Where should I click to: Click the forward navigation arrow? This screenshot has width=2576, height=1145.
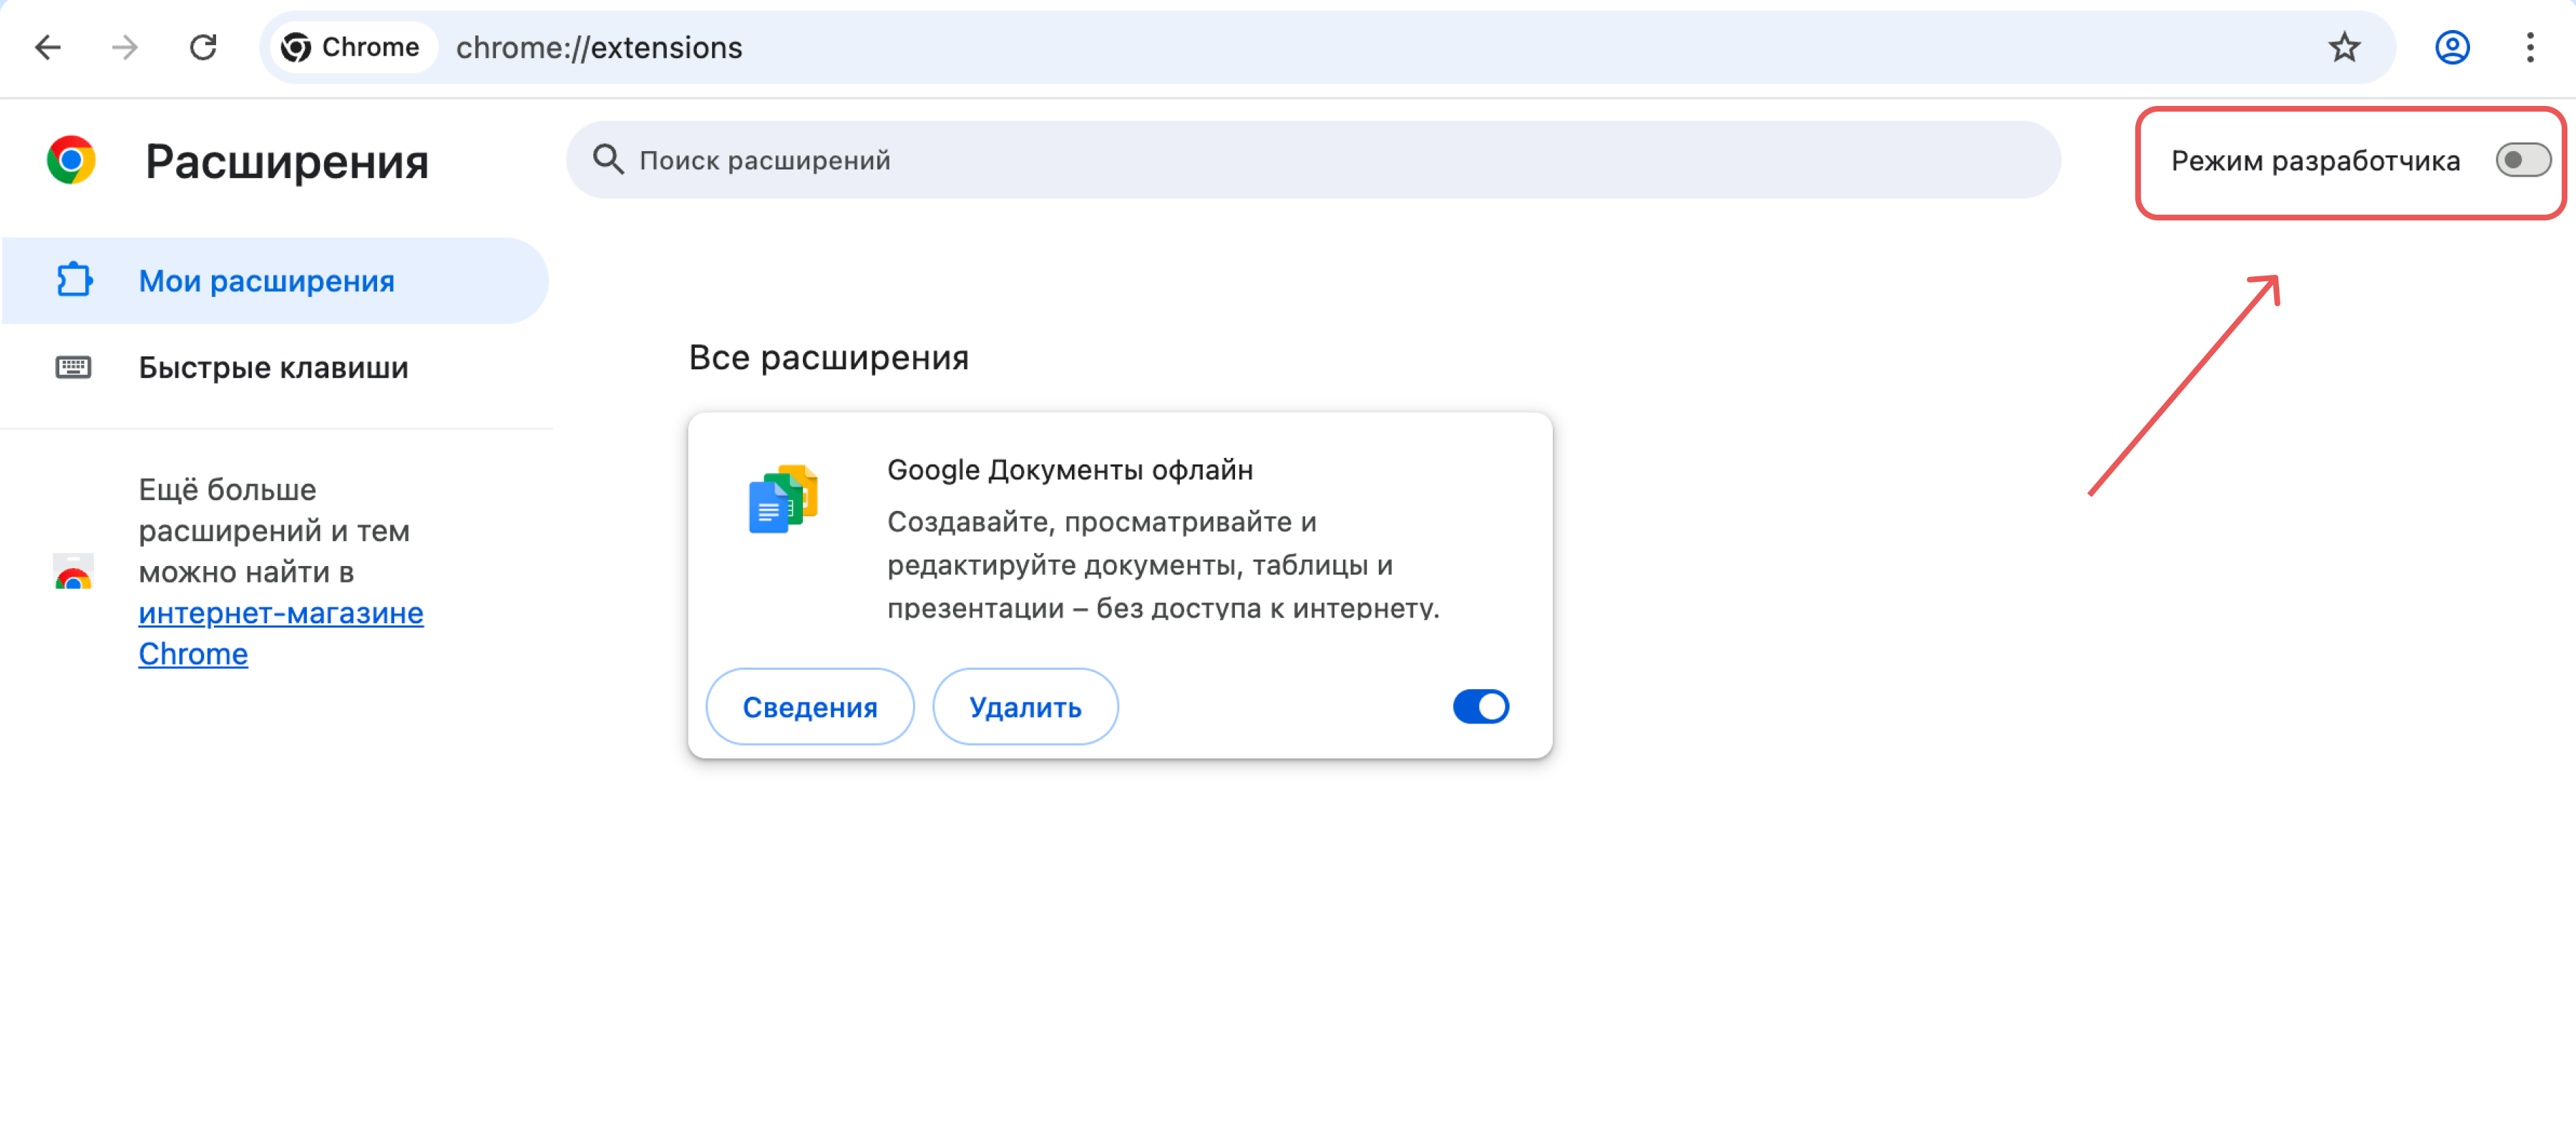[125, 47]
